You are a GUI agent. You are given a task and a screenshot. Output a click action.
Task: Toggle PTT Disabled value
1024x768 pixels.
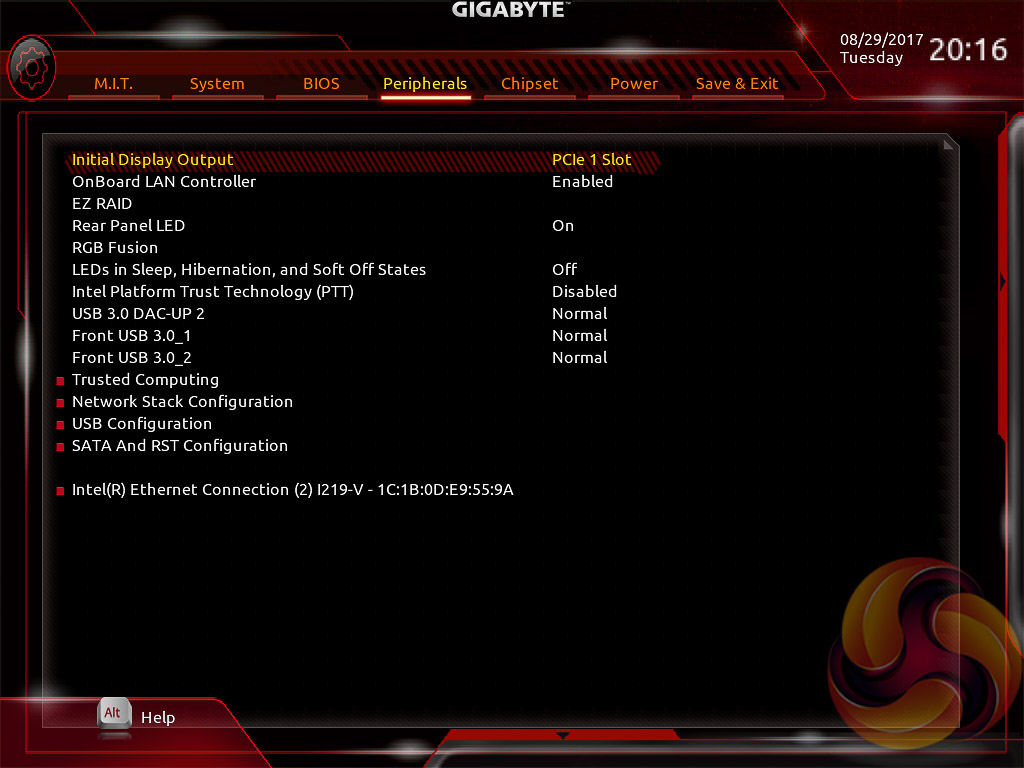[584, 292]
